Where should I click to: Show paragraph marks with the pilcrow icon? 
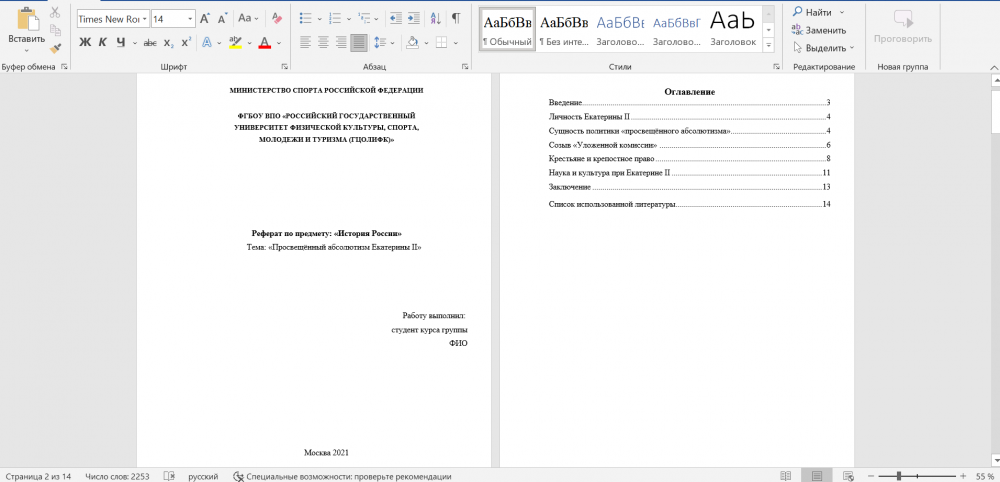click(x=456, y=18)
